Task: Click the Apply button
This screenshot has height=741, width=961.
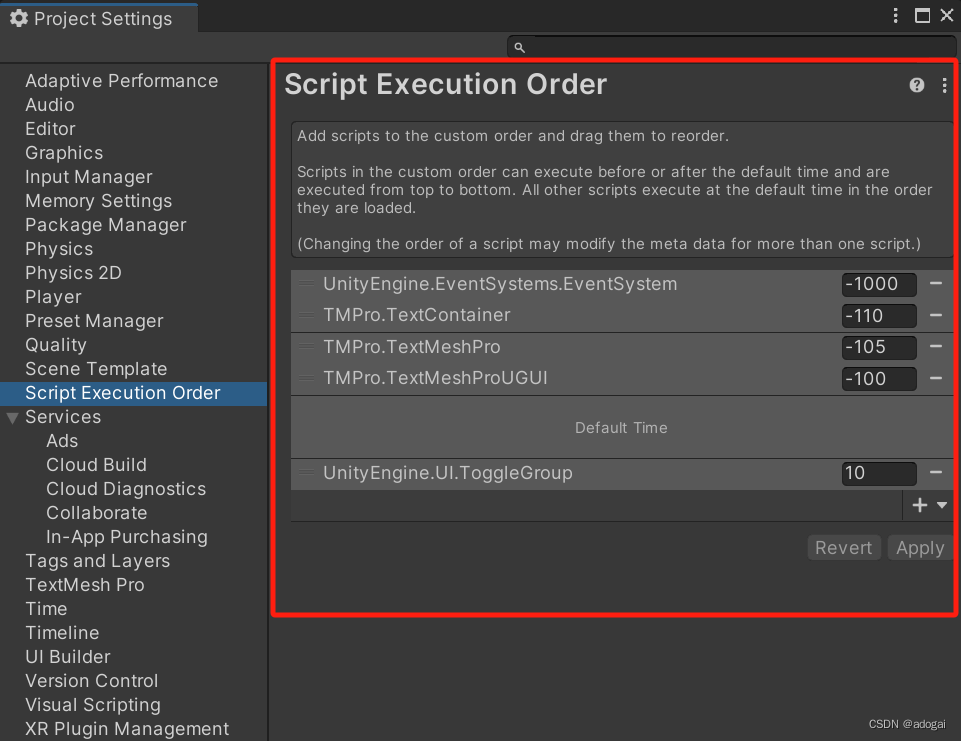Action: 920,547
